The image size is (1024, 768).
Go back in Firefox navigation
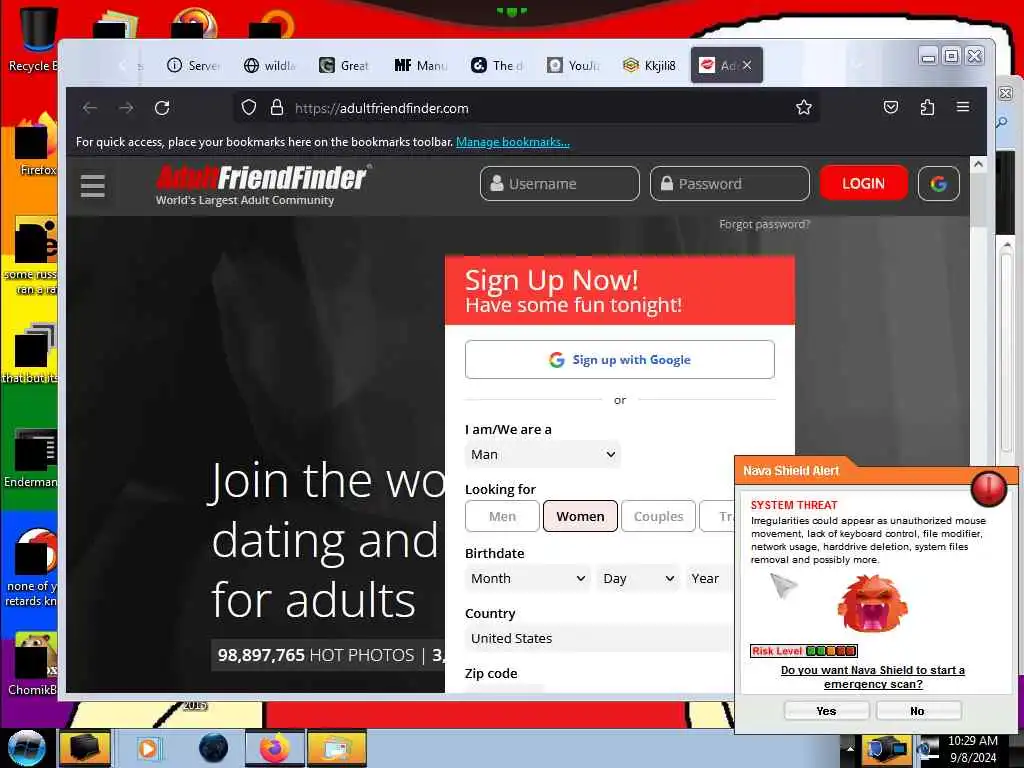[90, 108]
